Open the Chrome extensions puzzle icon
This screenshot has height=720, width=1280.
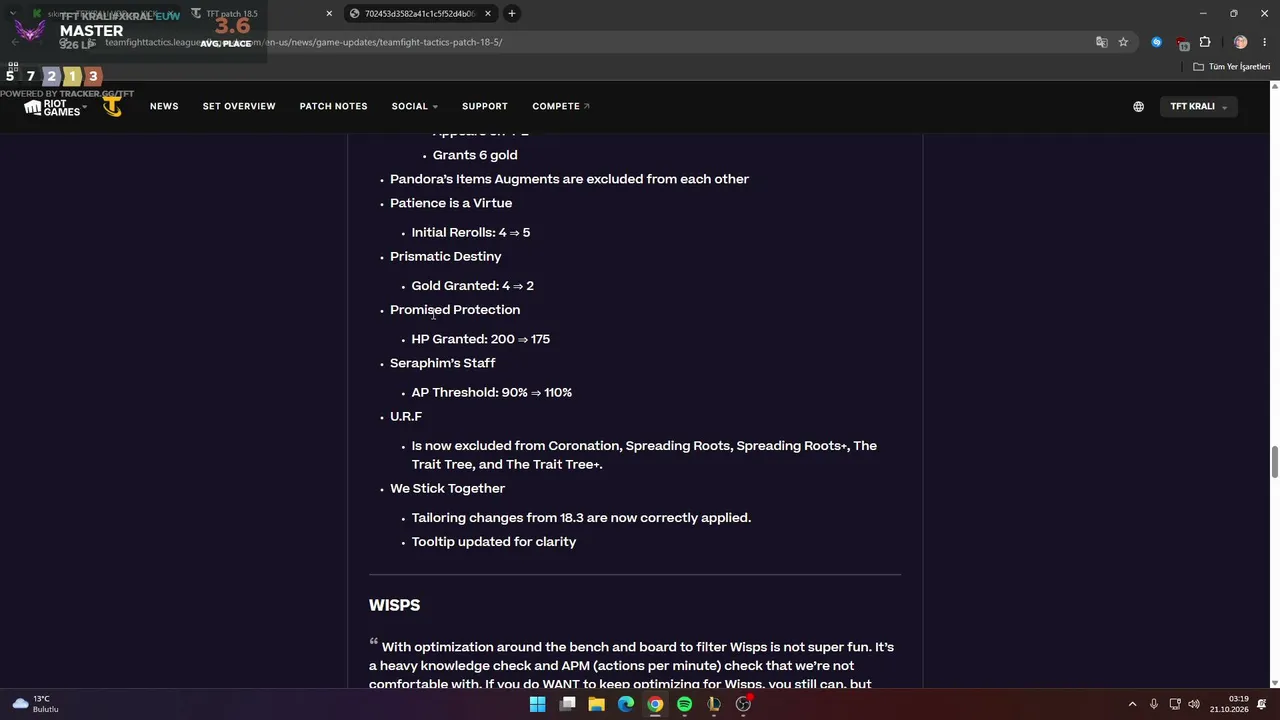click(1205, 42)
